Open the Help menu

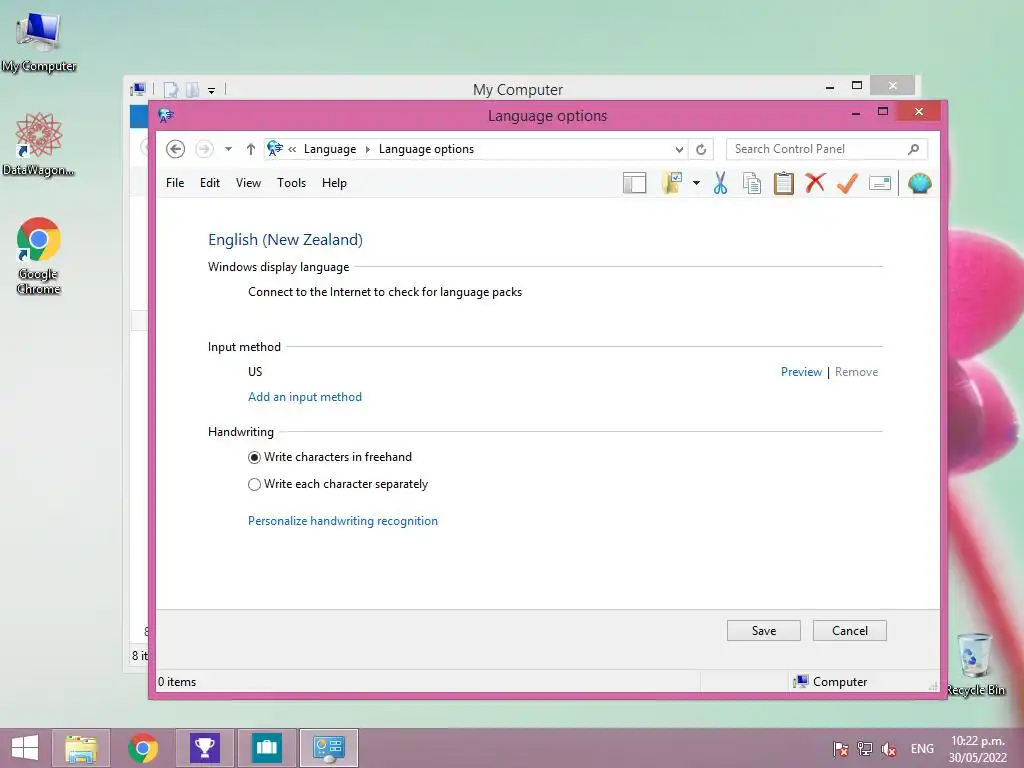point(334,183)
